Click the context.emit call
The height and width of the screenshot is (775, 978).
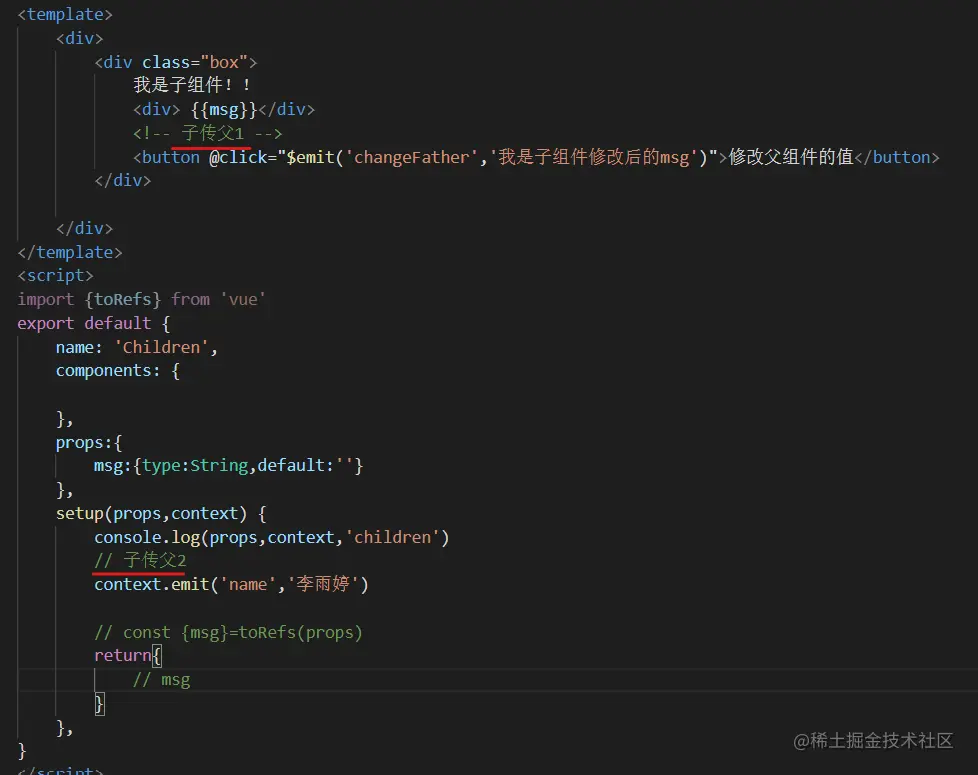pos(152,585)
